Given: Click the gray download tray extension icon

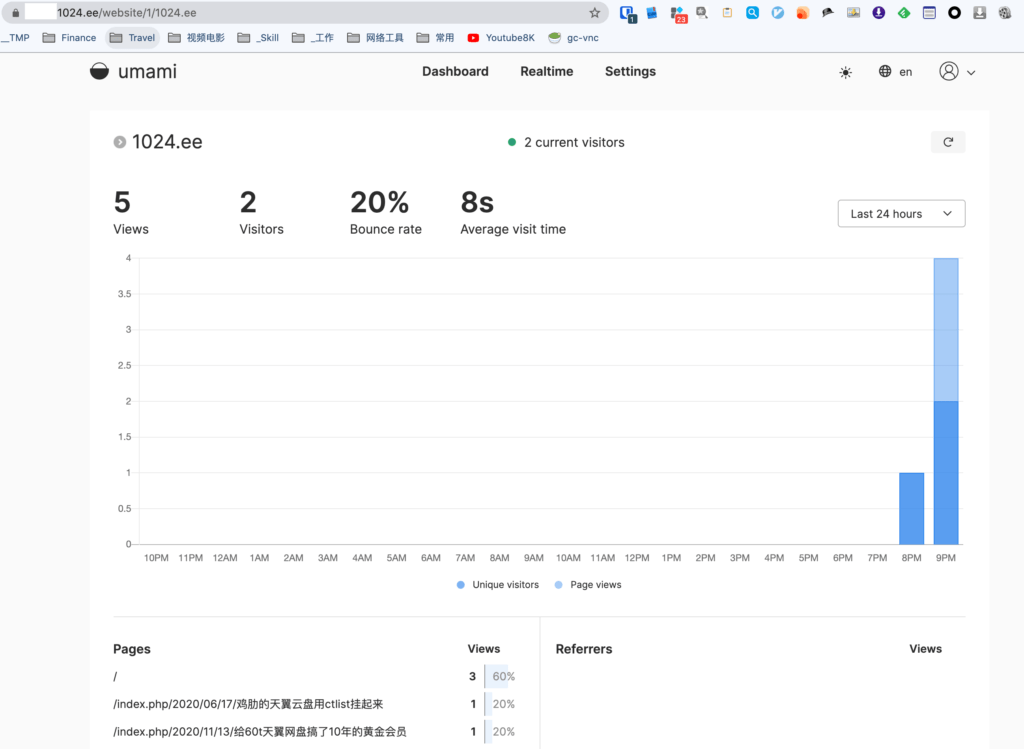Looking at the screenshot, I should point(979,12).
